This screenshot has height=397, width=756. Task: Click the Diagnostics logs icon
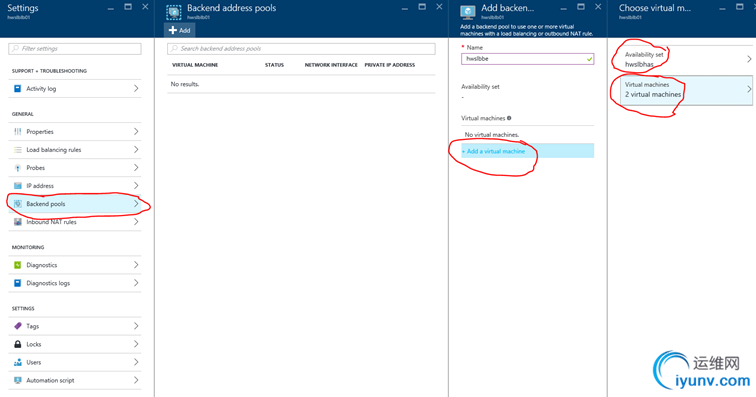(x=17, y=283)
